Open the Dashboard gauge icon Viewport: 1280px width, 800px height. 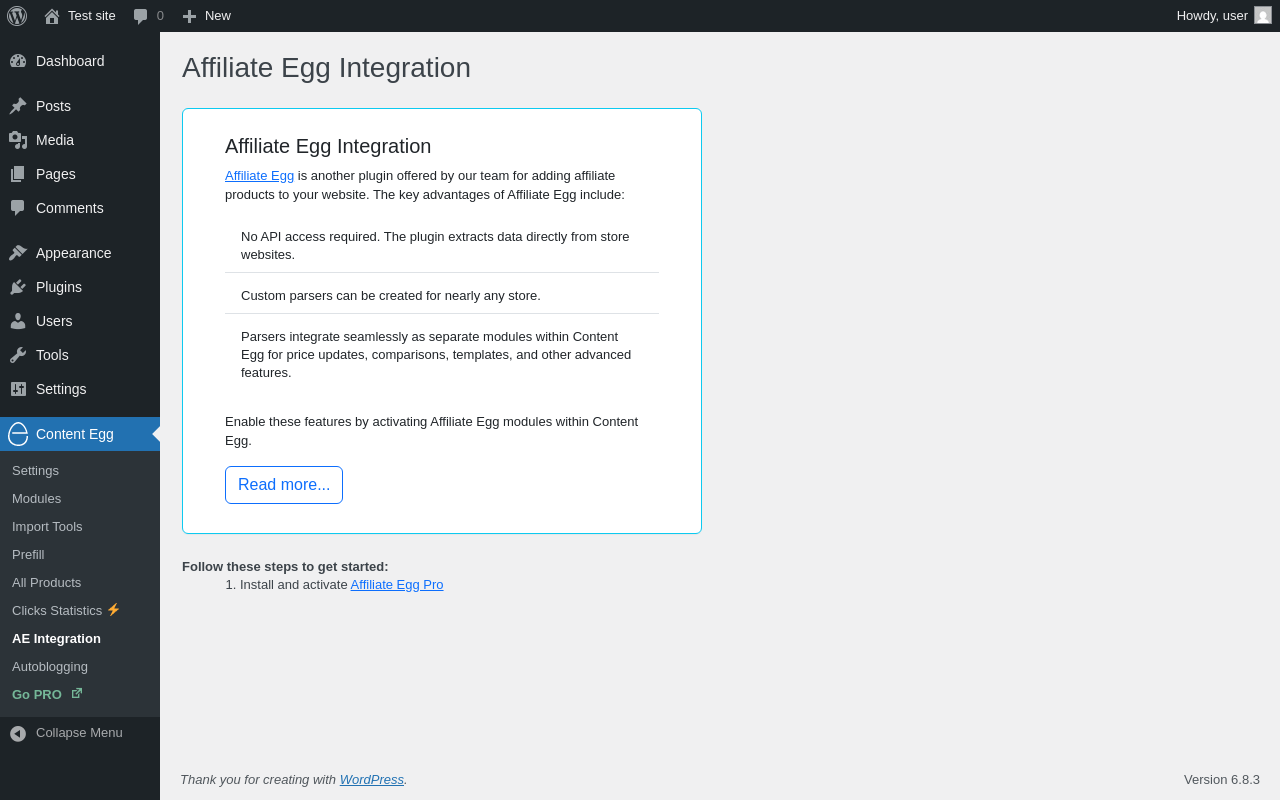pyautogui.click(x=18, y=61)
